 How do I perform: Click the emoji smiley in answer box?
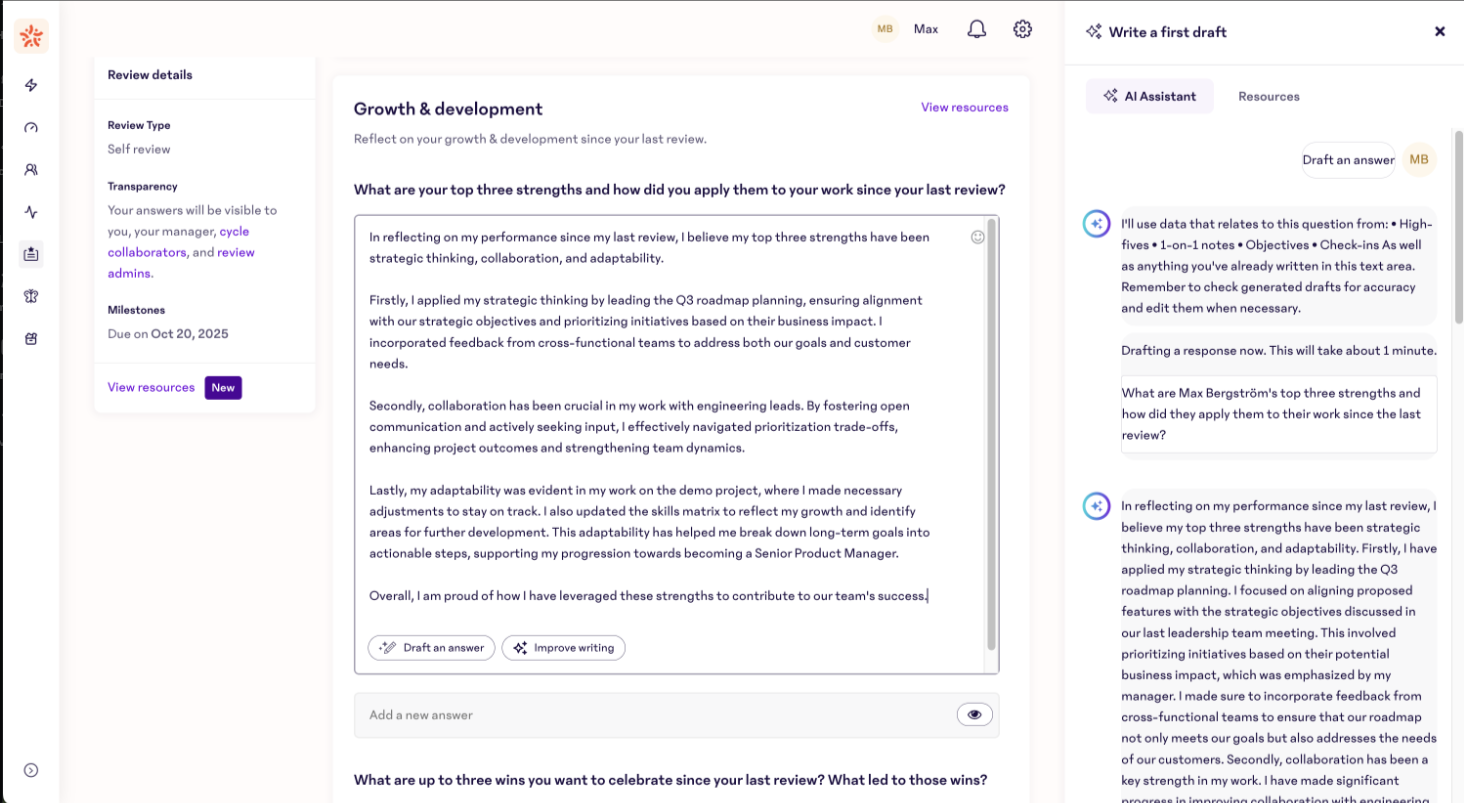(977, 237)
